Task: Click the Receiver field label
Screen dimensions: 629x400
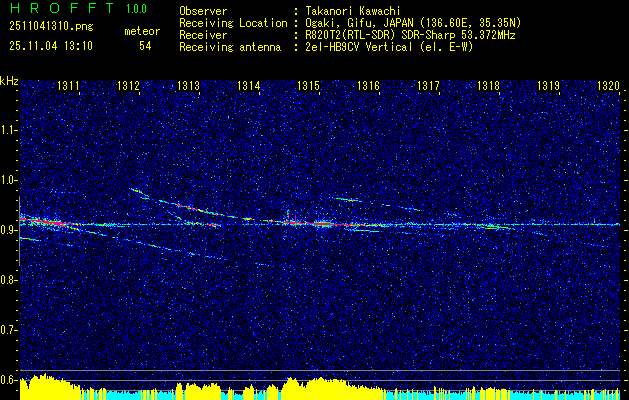Action: (203, 35)
